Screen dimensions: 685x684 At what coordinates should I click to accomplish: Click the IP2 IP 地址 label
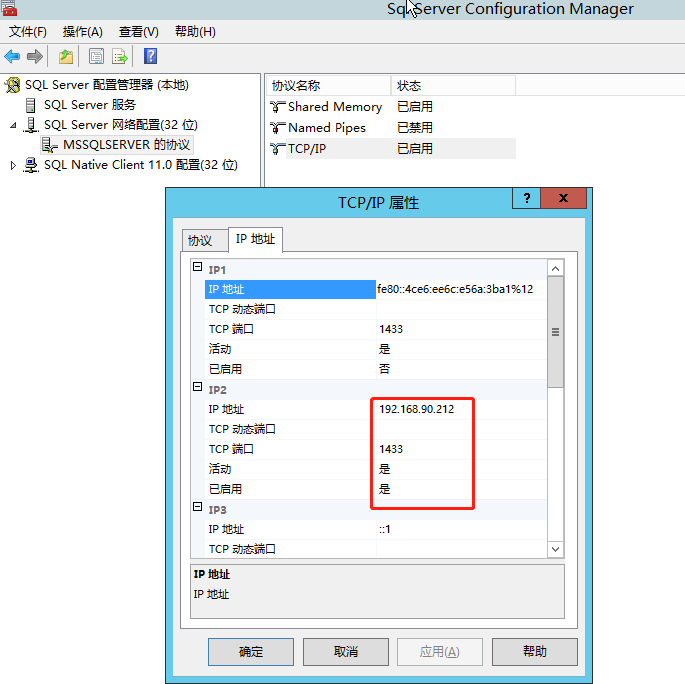point(226,409)
